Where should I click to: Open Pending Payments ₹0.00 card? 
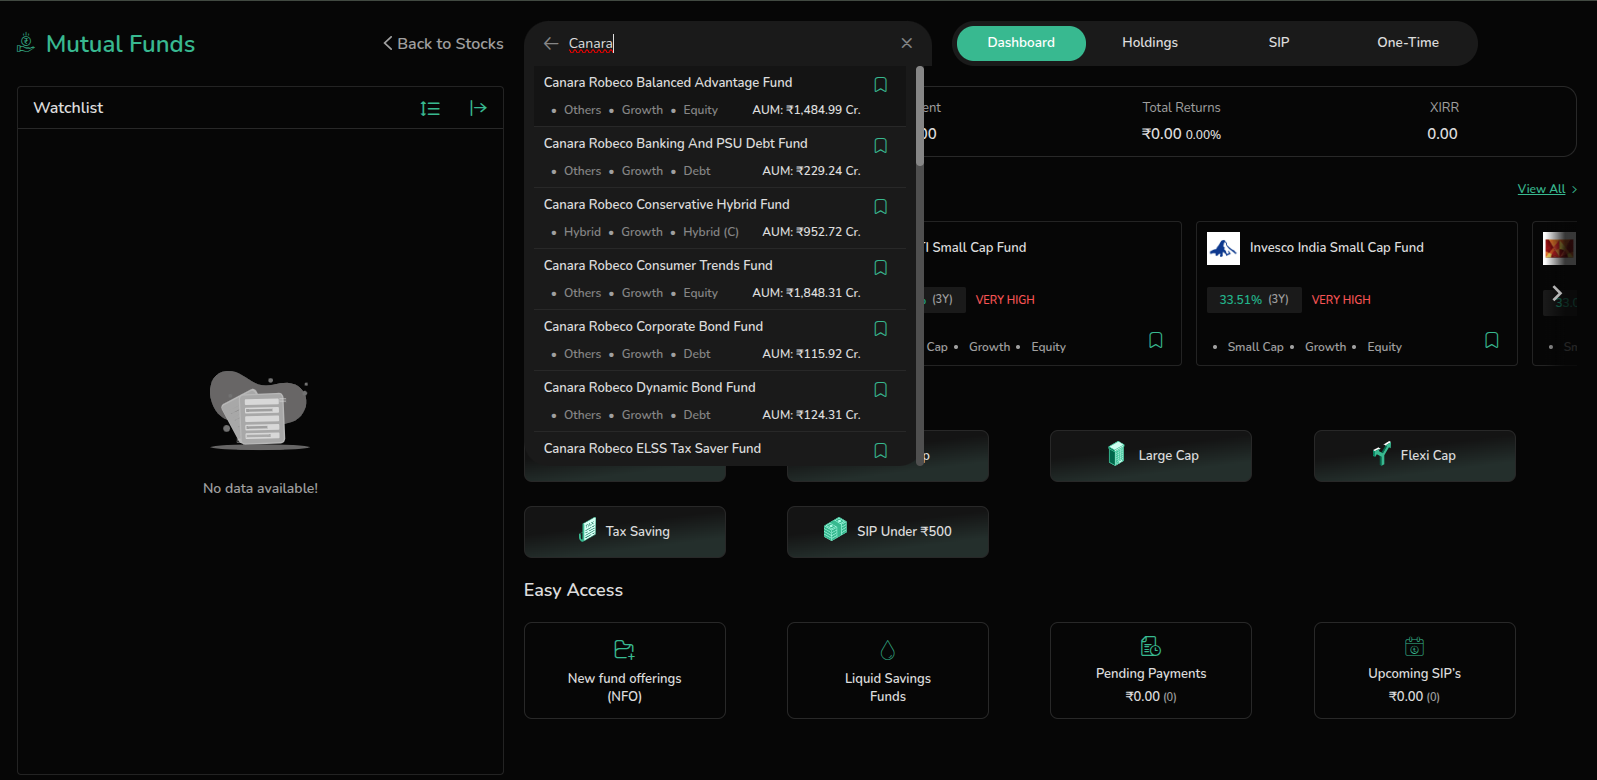tap(1151, 670)
